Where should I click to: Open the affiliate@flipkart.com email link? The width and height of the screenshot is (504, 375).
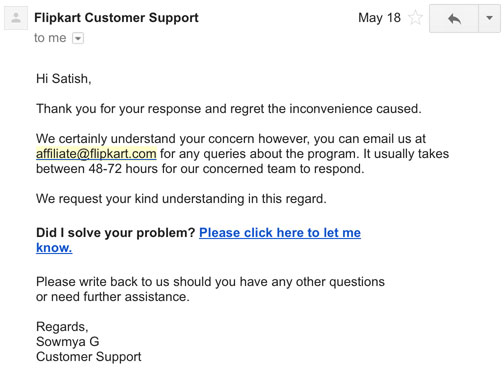pos(96,154)
